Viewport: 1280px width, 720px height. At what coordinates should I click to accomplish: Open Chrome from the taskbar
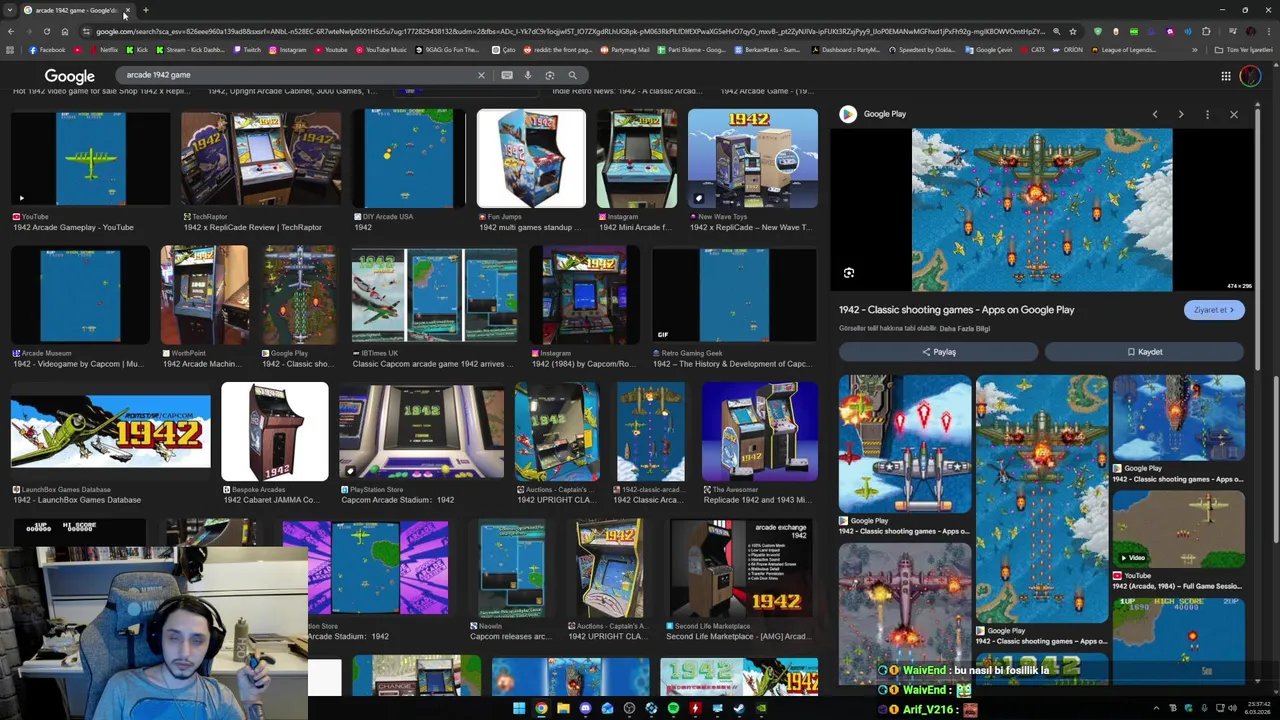541,709
